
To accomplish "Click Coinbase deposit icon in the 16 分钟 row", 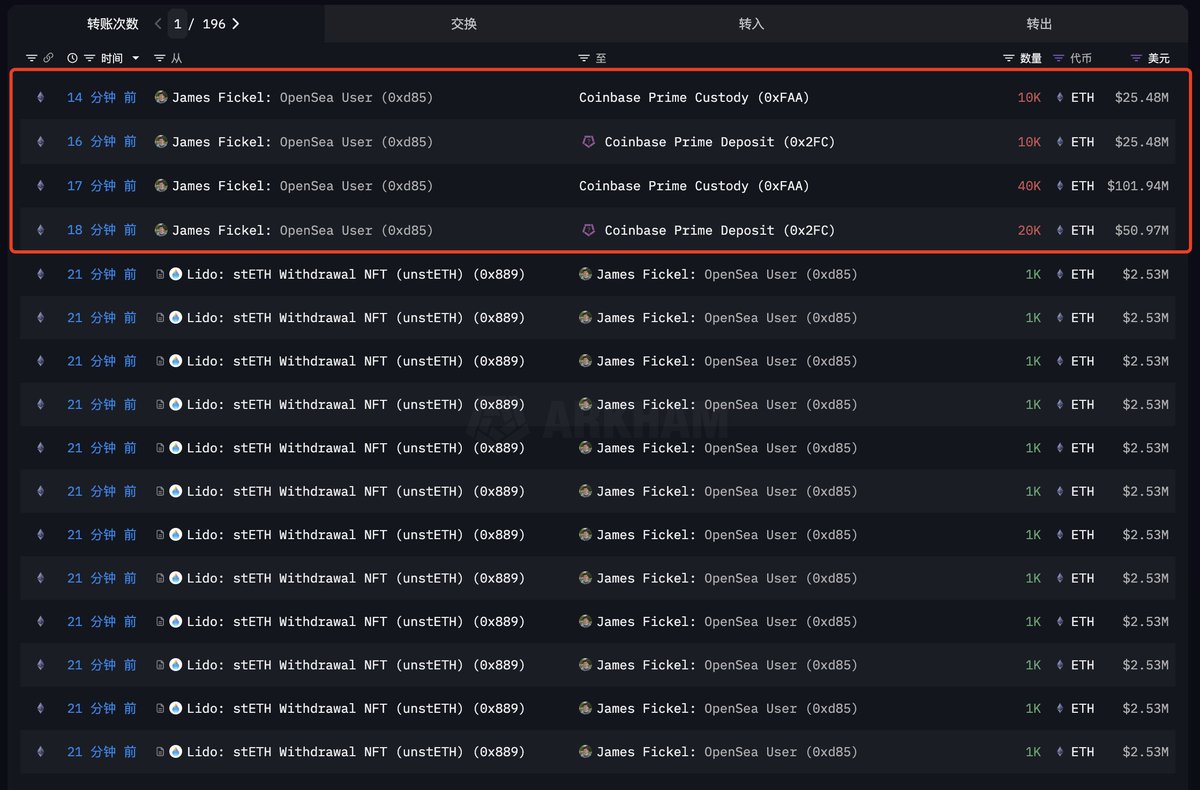I will (588, 142).
